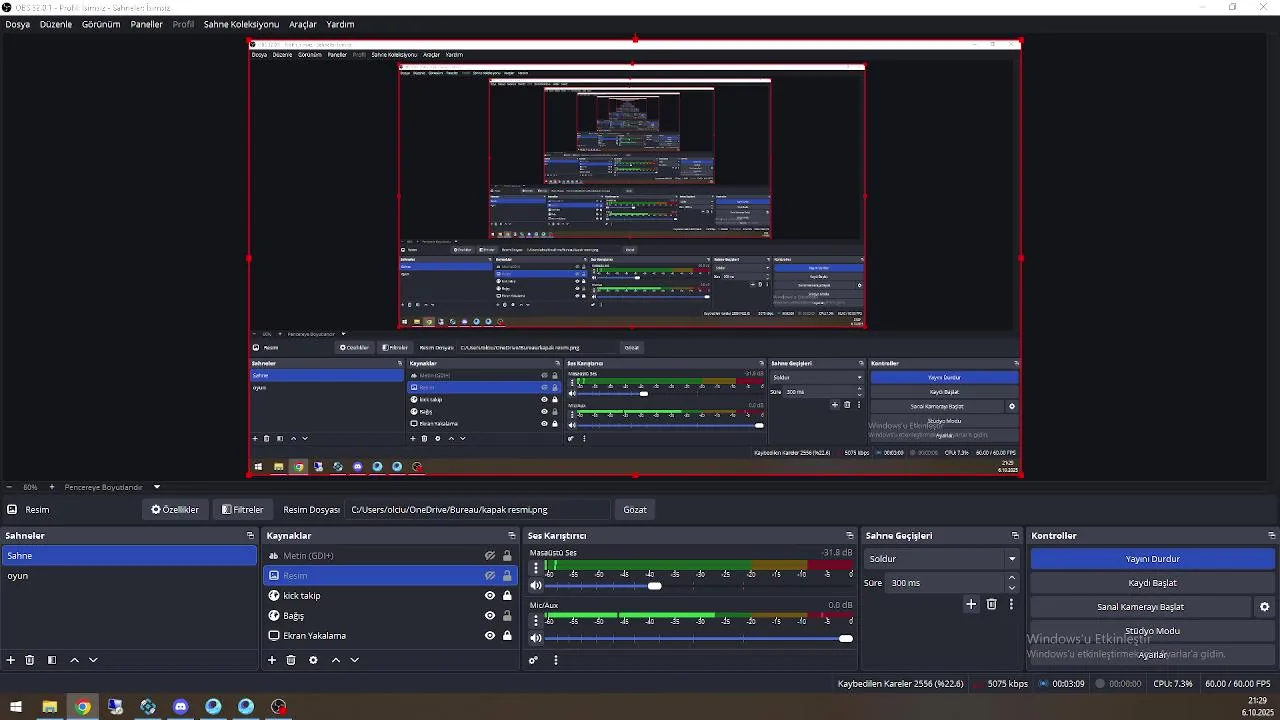Screen dimensions: 1280x720
Task: Remove selected source with trash icon in Kaynaklar
Action: (291, 660)
